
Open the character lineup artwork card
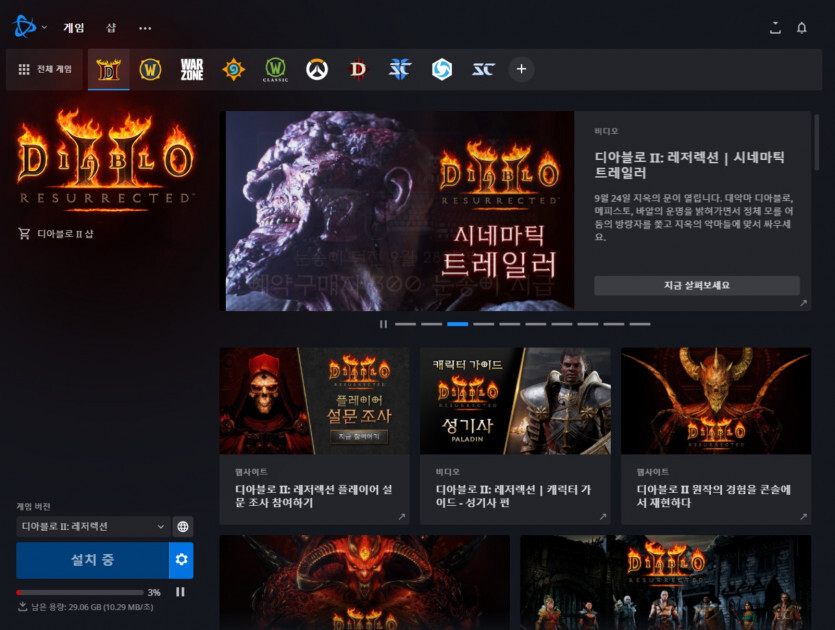[666, 583]
